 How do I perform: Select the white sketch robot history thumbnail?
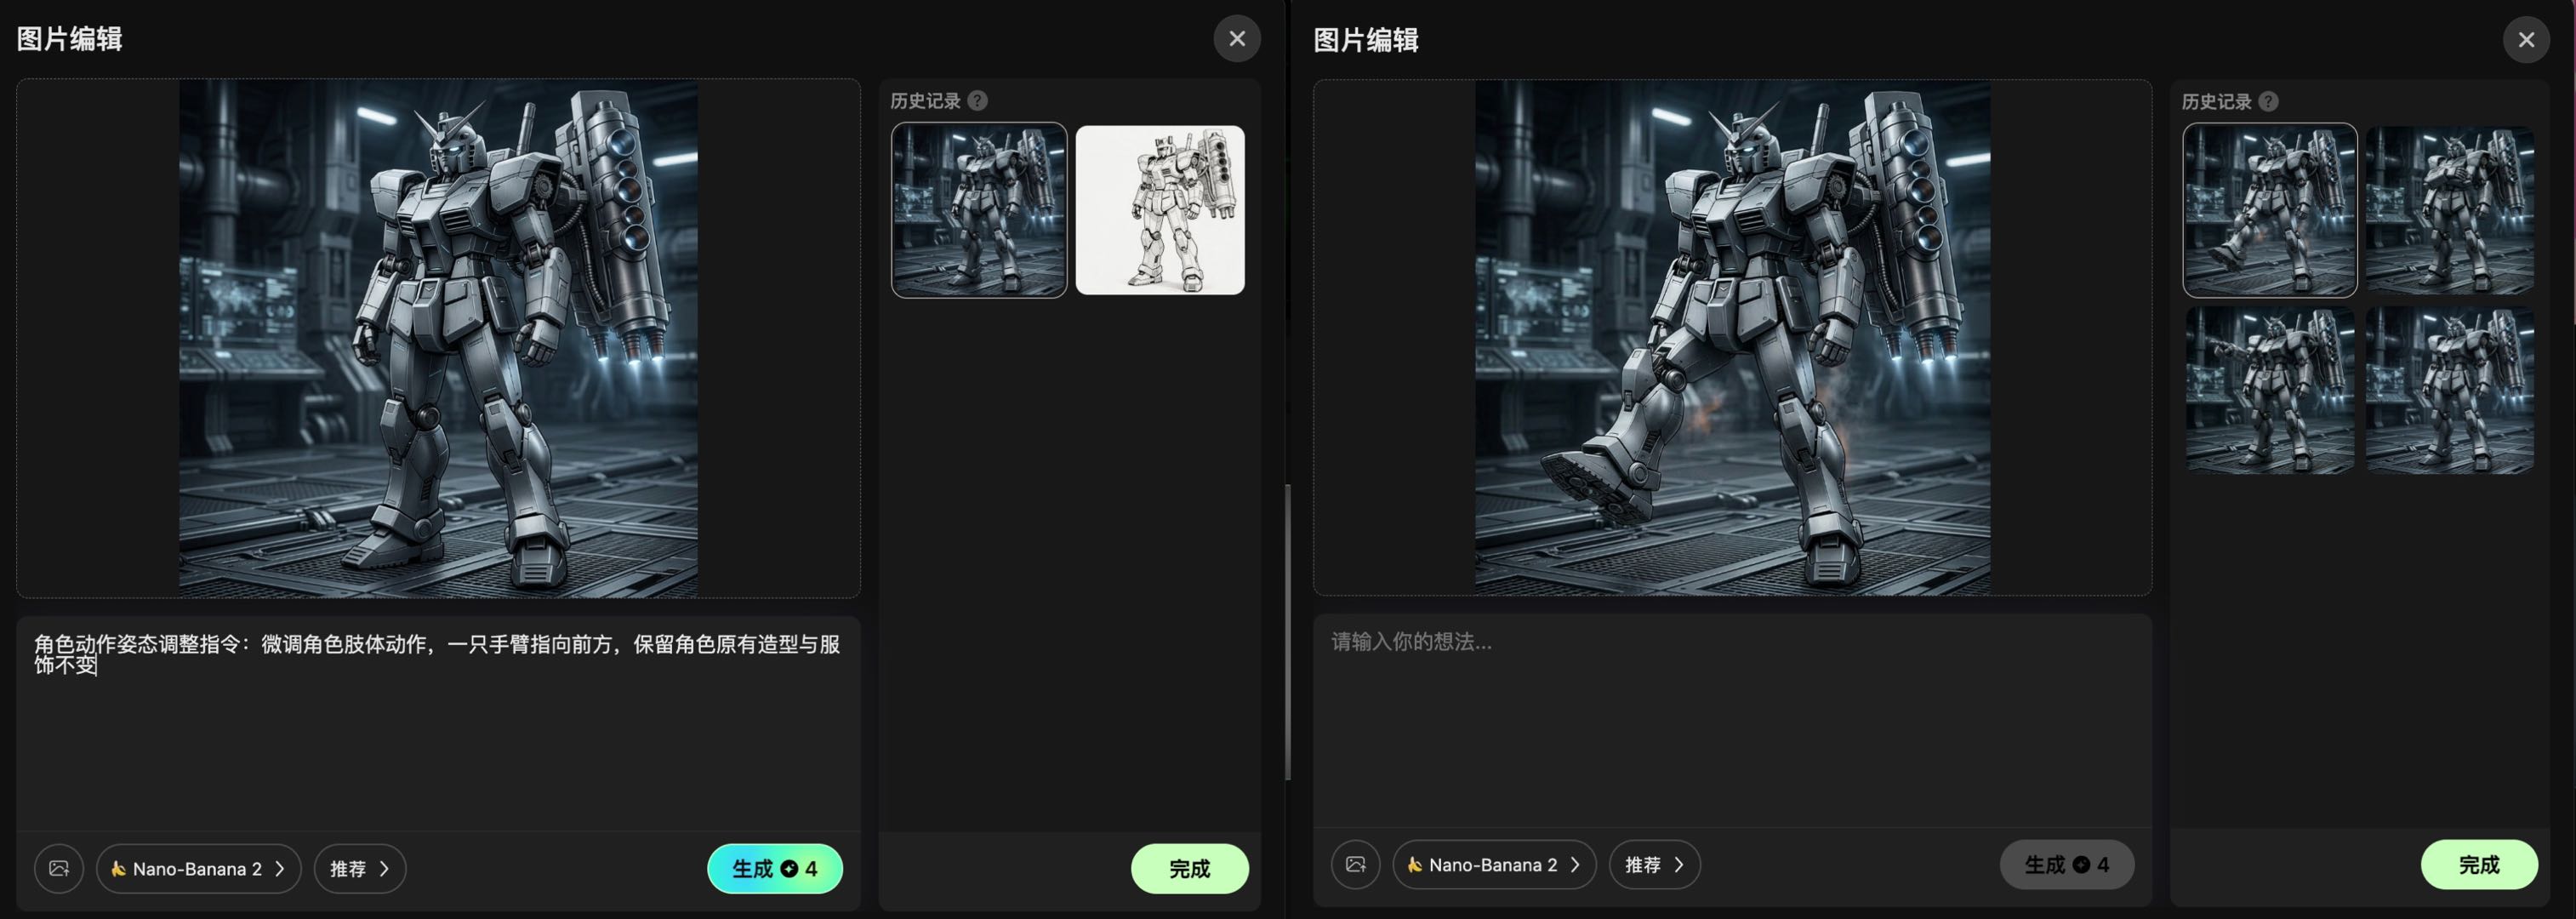[x=1160, y=210]
